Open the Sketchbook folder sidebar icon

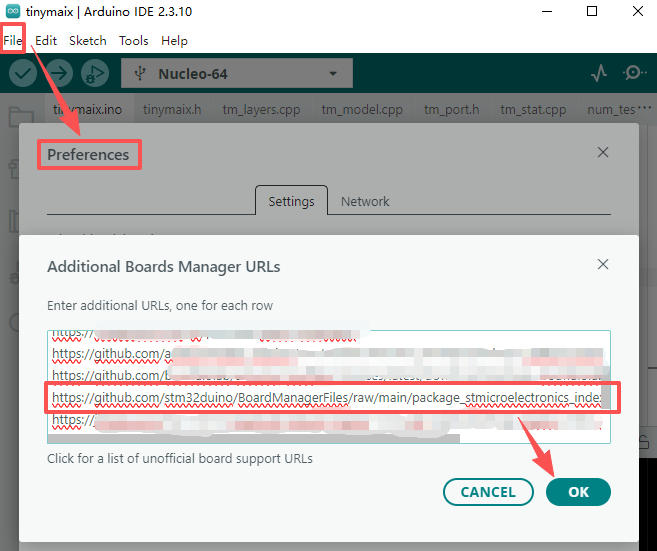(21, 116)
